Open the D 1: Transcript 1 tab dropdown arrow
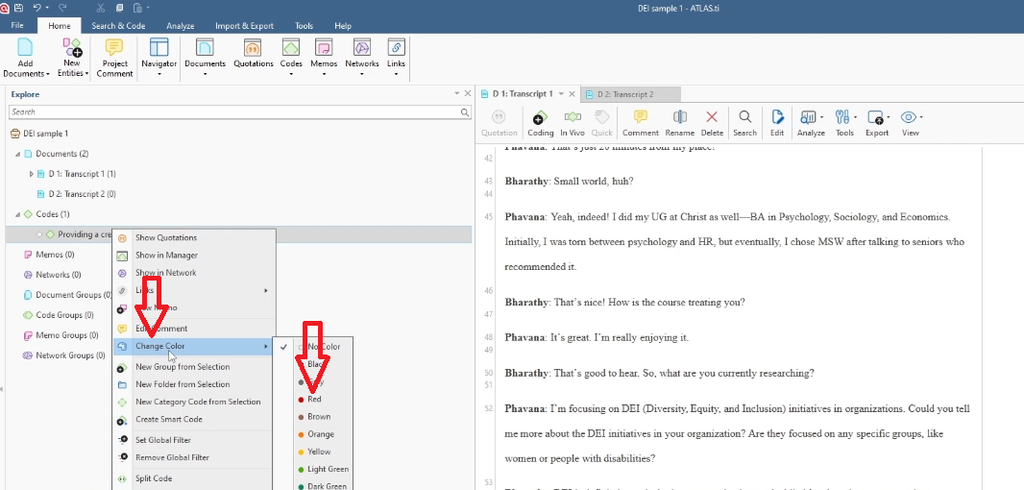The height and width of the screenshot is (490, 1024). [x=561, y=94]
